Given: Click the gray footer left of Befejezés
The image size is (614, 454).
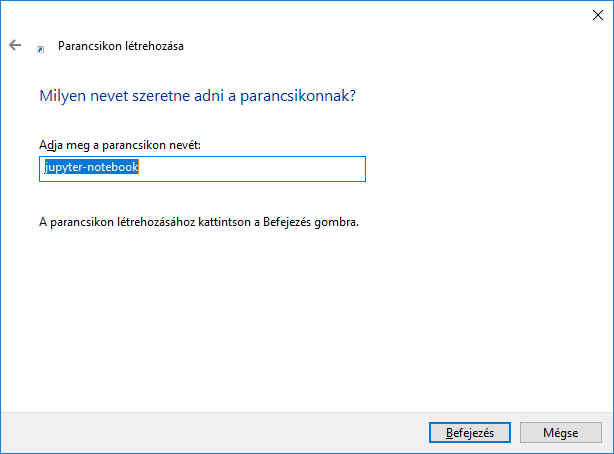Looking at the screenshot, I should pyautogui.click(x=200, y=432).
